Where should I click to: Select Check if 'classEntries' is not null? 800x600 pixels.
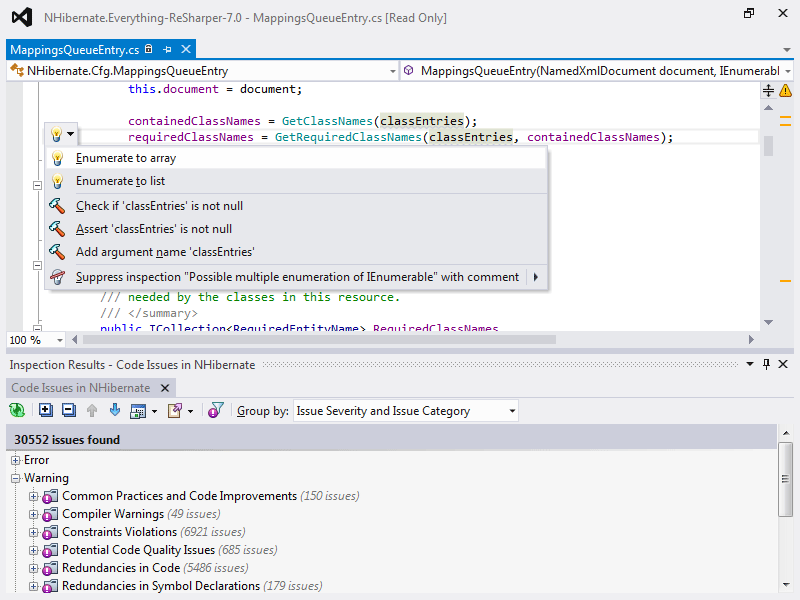pyautogui.click(x=296, y=206)
